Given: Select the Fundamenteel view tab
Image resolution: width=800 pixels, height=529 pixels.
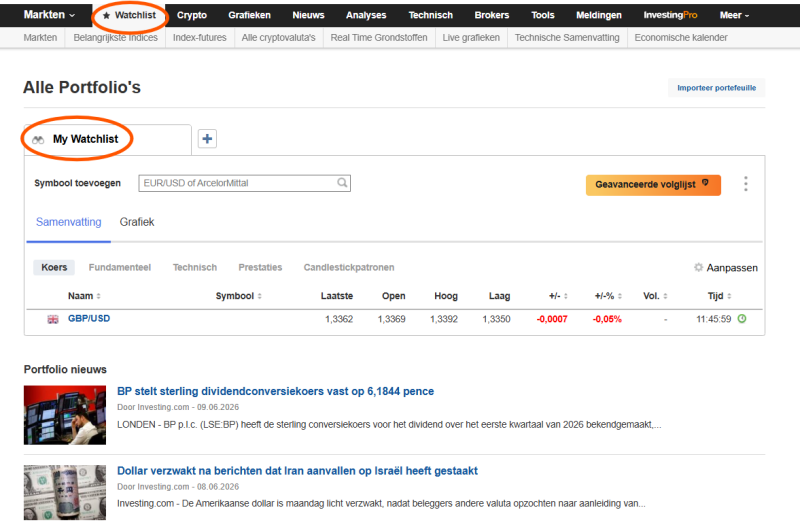Looking at the screenshot, I should point(120,267).
